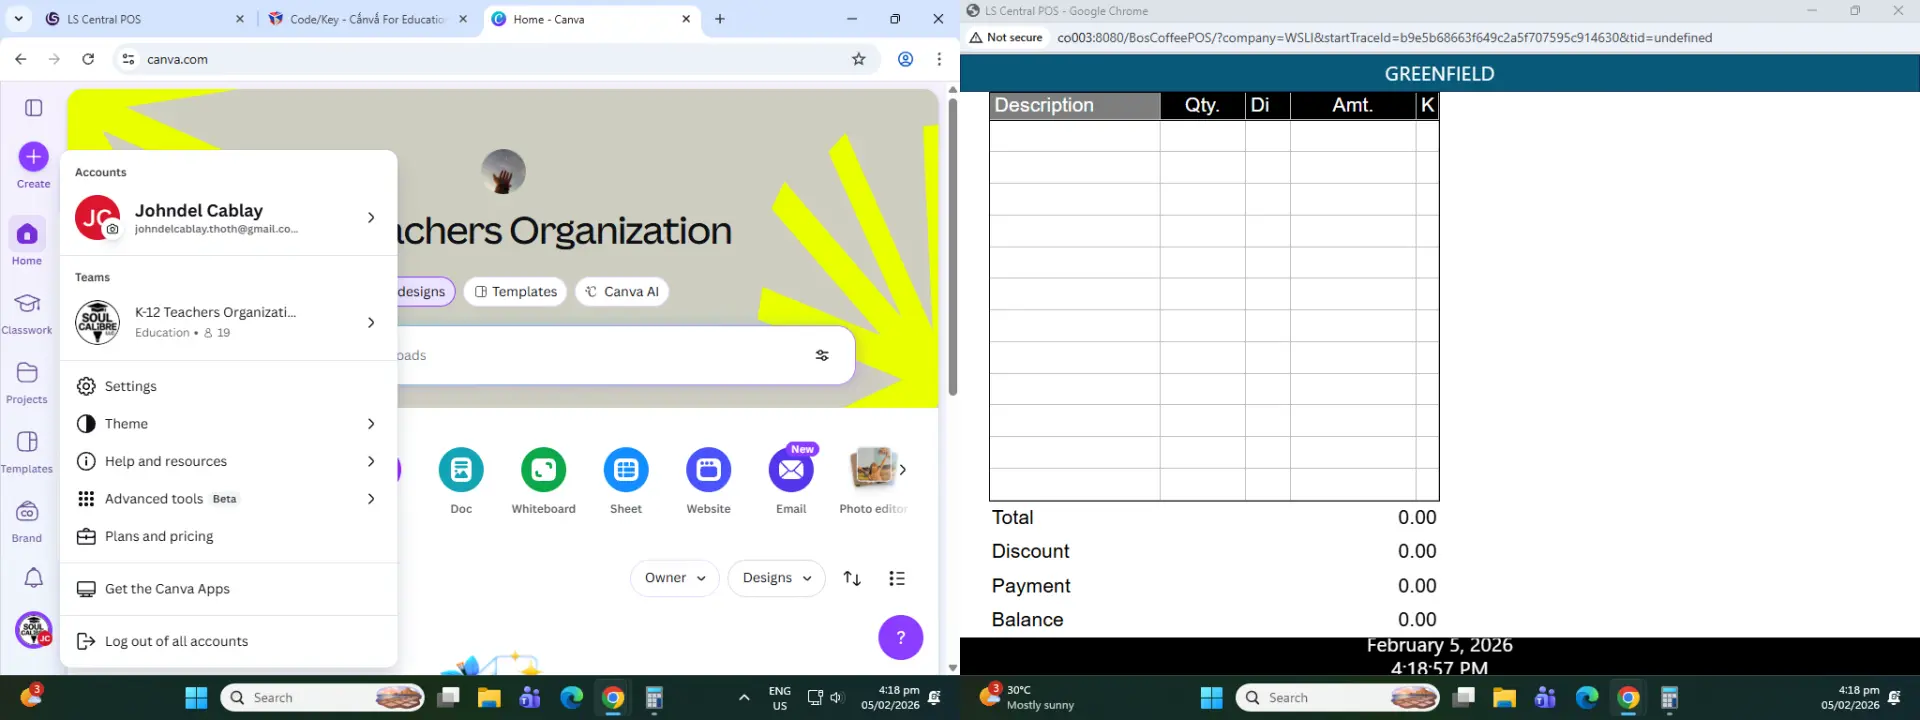
Task: Click the sort order arrows icon
Action: [852, 578]
